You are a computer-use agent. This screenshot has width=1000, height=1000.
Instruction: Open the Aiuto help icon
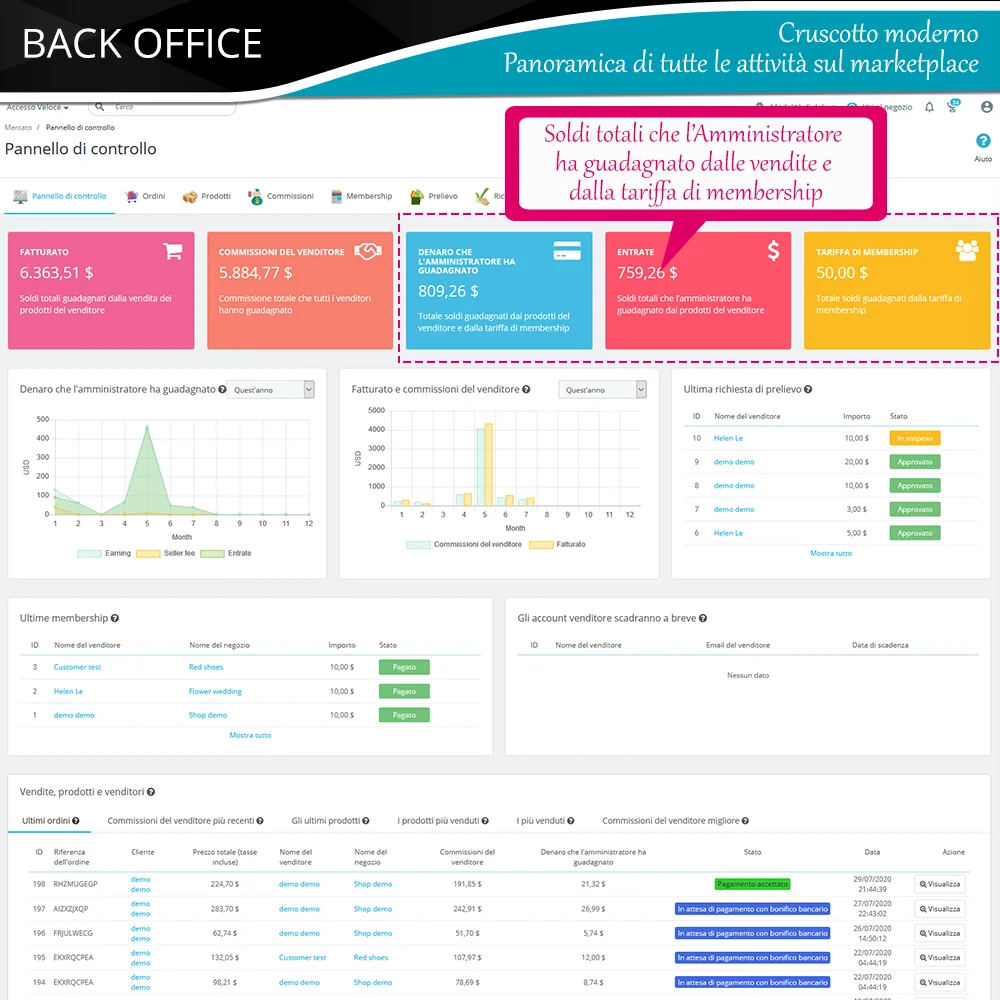(982, 142)
